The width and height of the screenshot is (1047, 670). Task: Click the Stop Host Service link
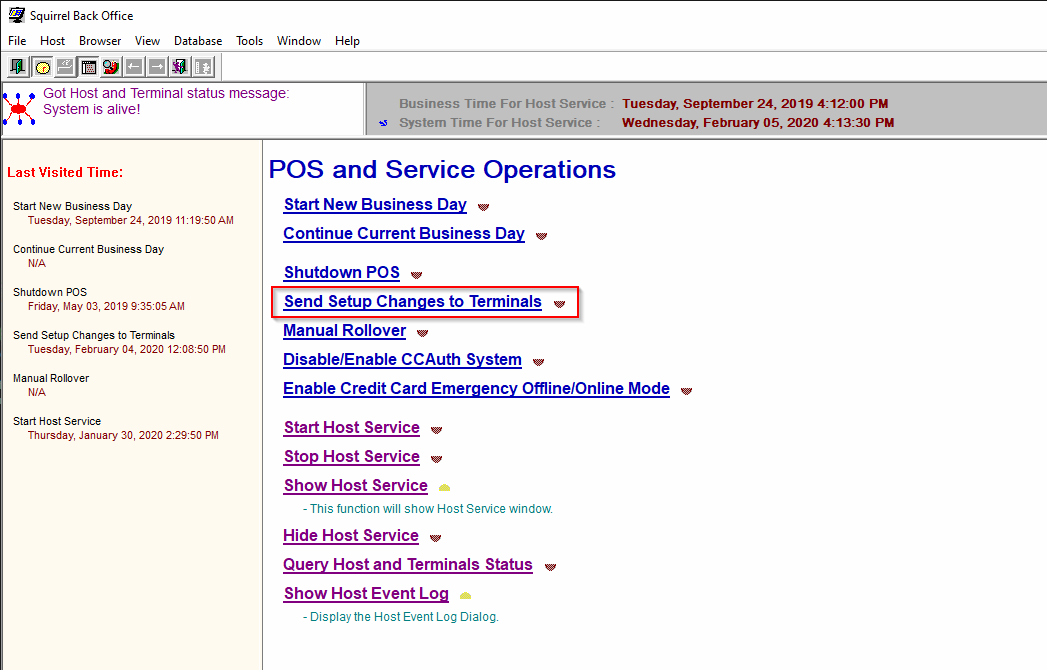tap(352, 457)
